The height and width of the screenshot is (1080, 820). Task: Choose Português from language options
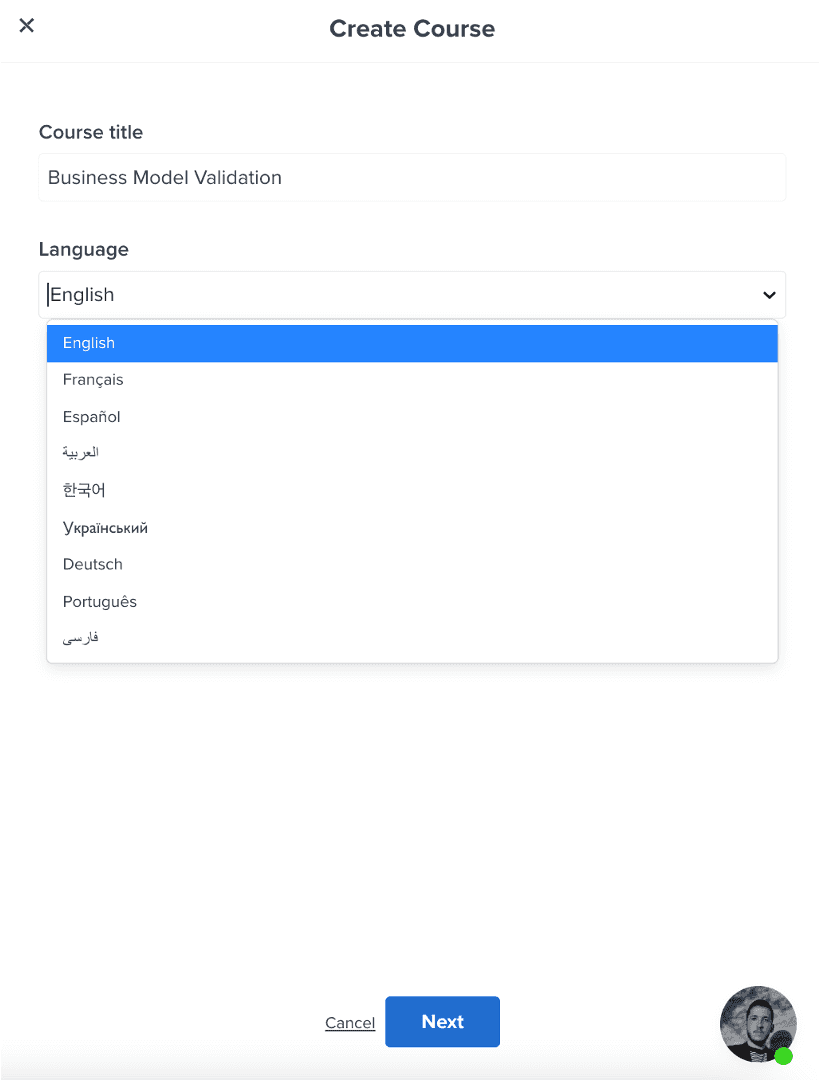(x=100, y=602)
